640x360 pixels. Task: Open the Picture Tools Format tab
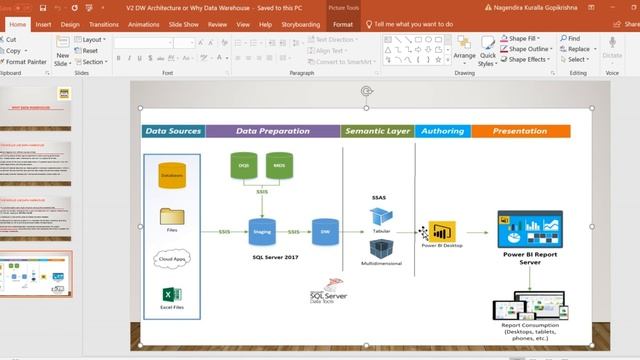(x=343, y=24)
